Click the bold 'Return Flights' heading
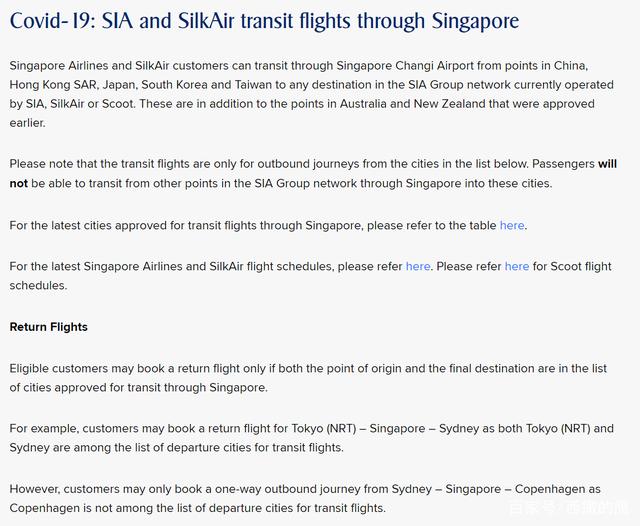640x526 pixels. click(49, 327)
